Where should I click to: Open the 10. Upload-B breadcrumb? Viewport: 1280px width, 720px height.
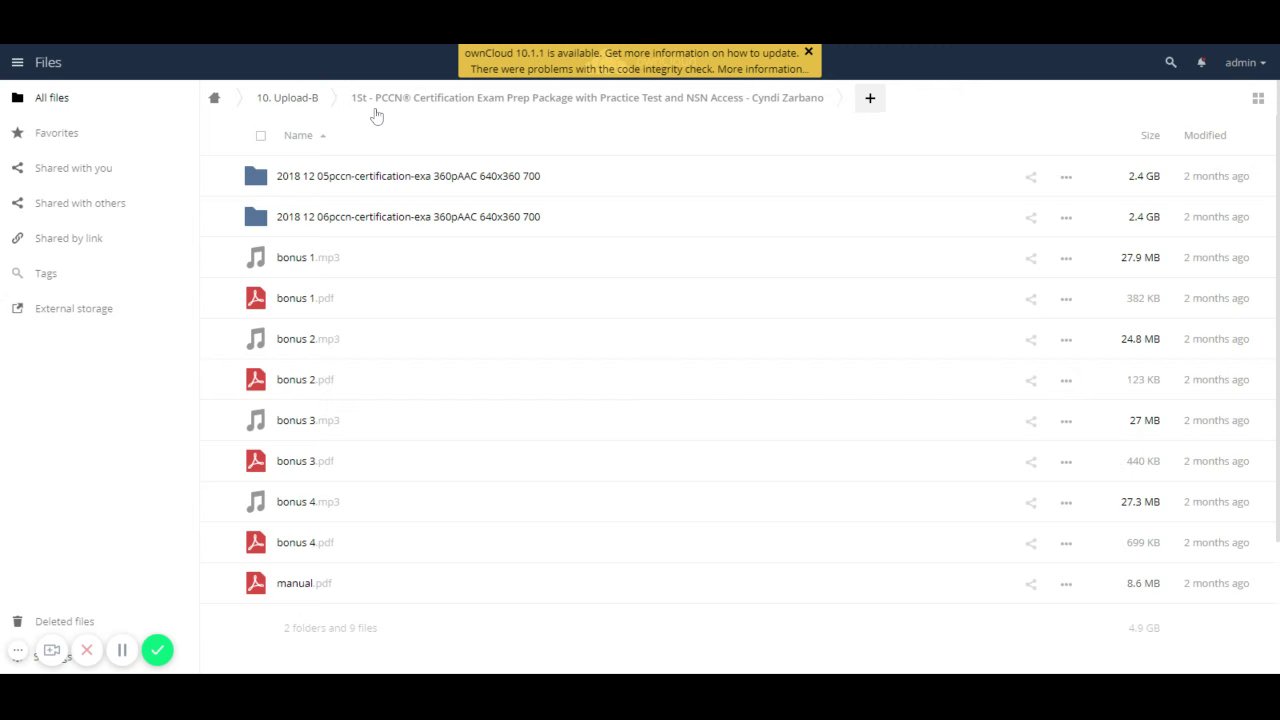pos(287,98)
